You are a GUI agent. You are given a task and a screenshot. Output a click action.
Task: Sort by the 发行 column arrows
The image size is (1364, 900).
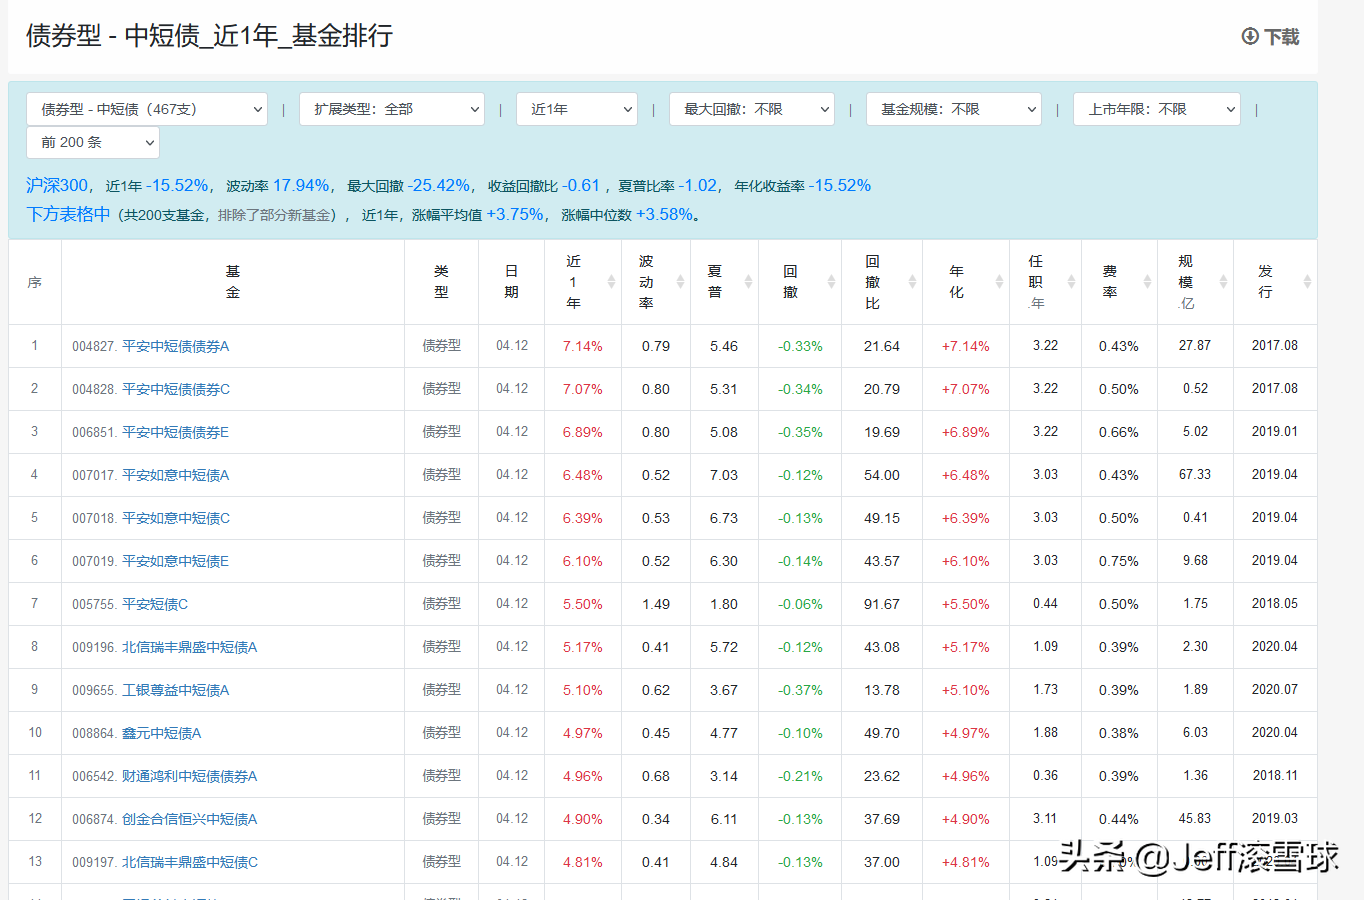[x=1307, y=282]
